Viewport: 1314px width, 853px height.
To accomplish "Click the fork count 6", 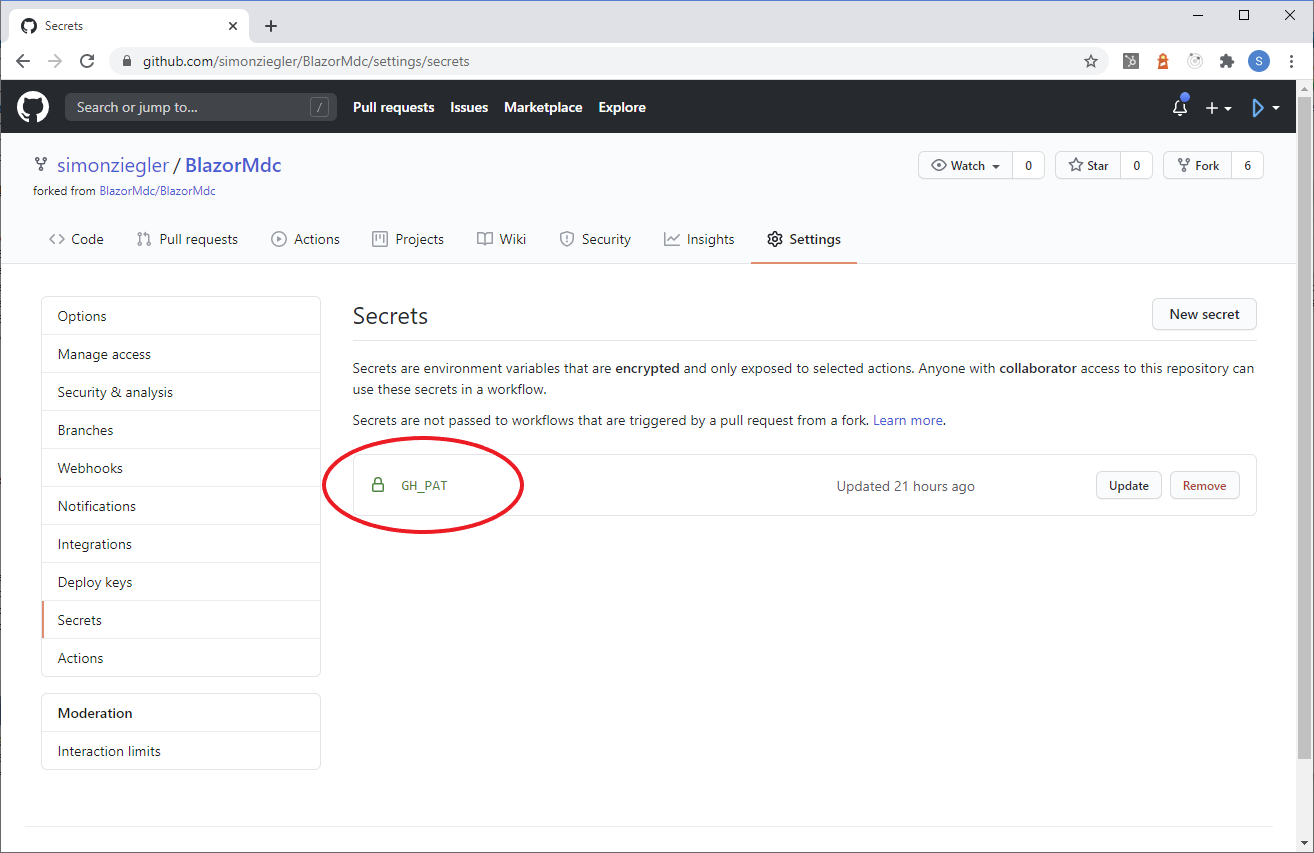I will pyautogui.click(x=1247, y=166).
